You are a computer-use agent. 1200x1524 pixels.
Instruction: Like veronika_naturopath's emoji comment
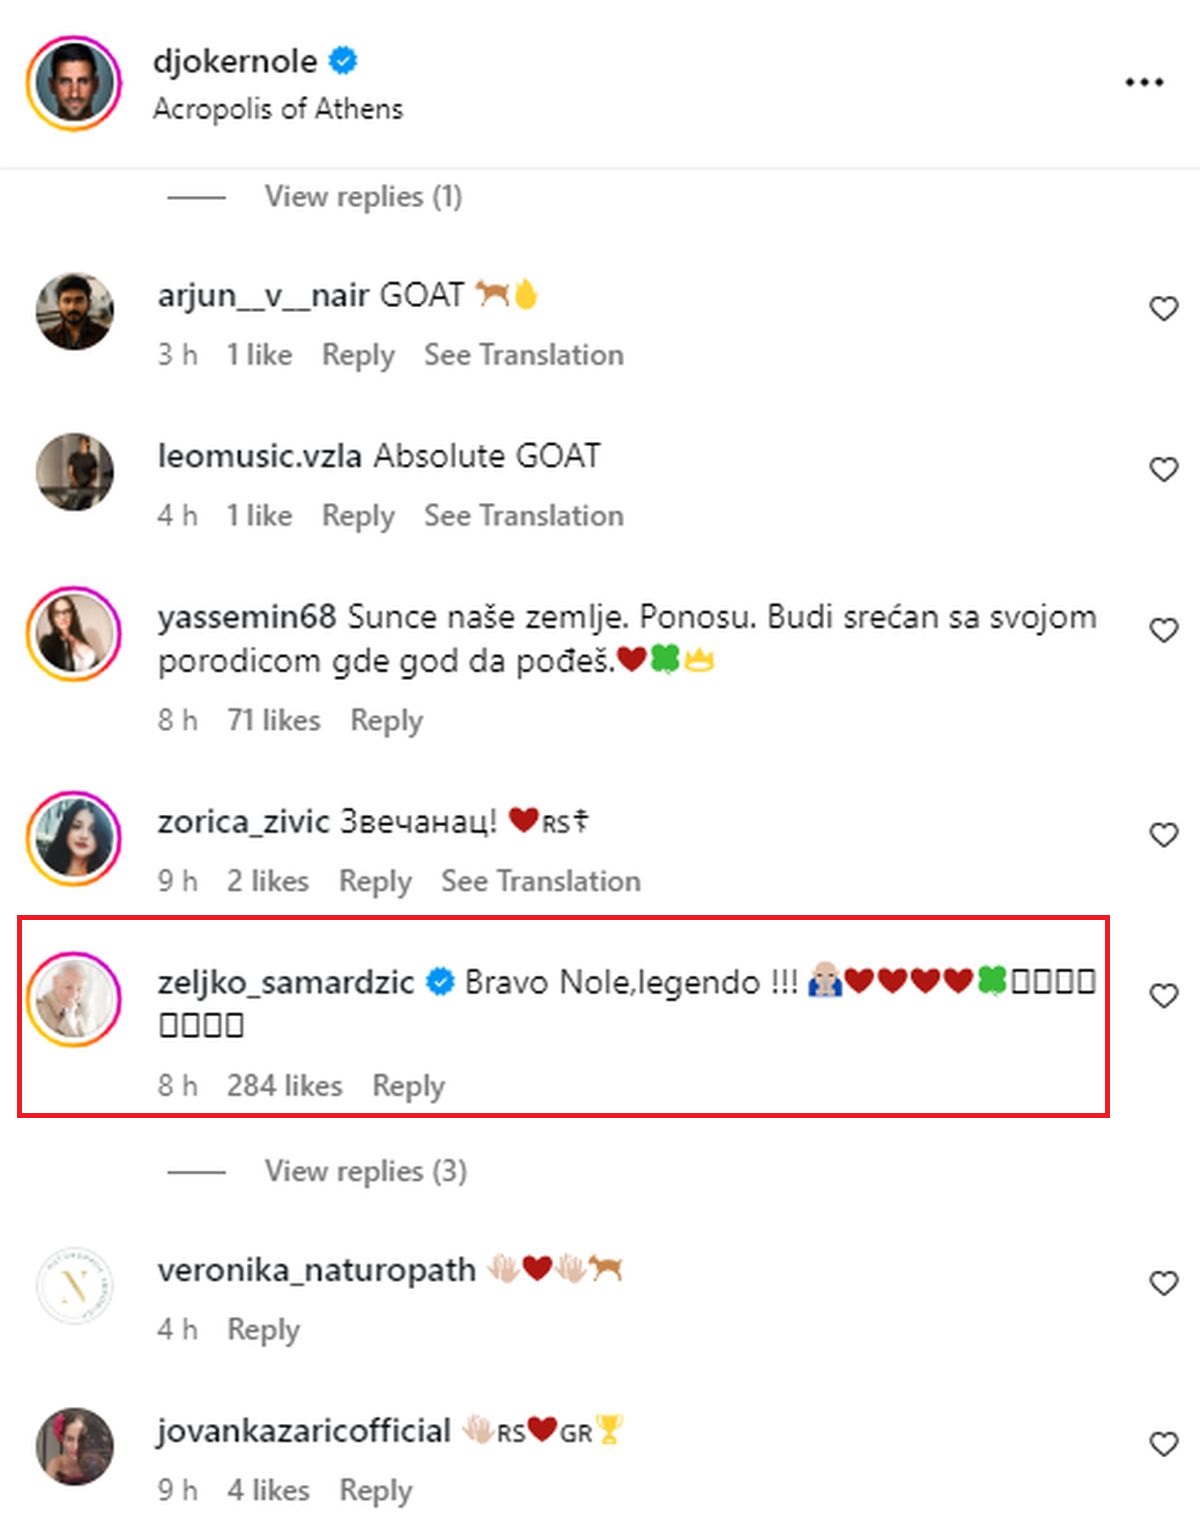(x=1163, y=1283)
